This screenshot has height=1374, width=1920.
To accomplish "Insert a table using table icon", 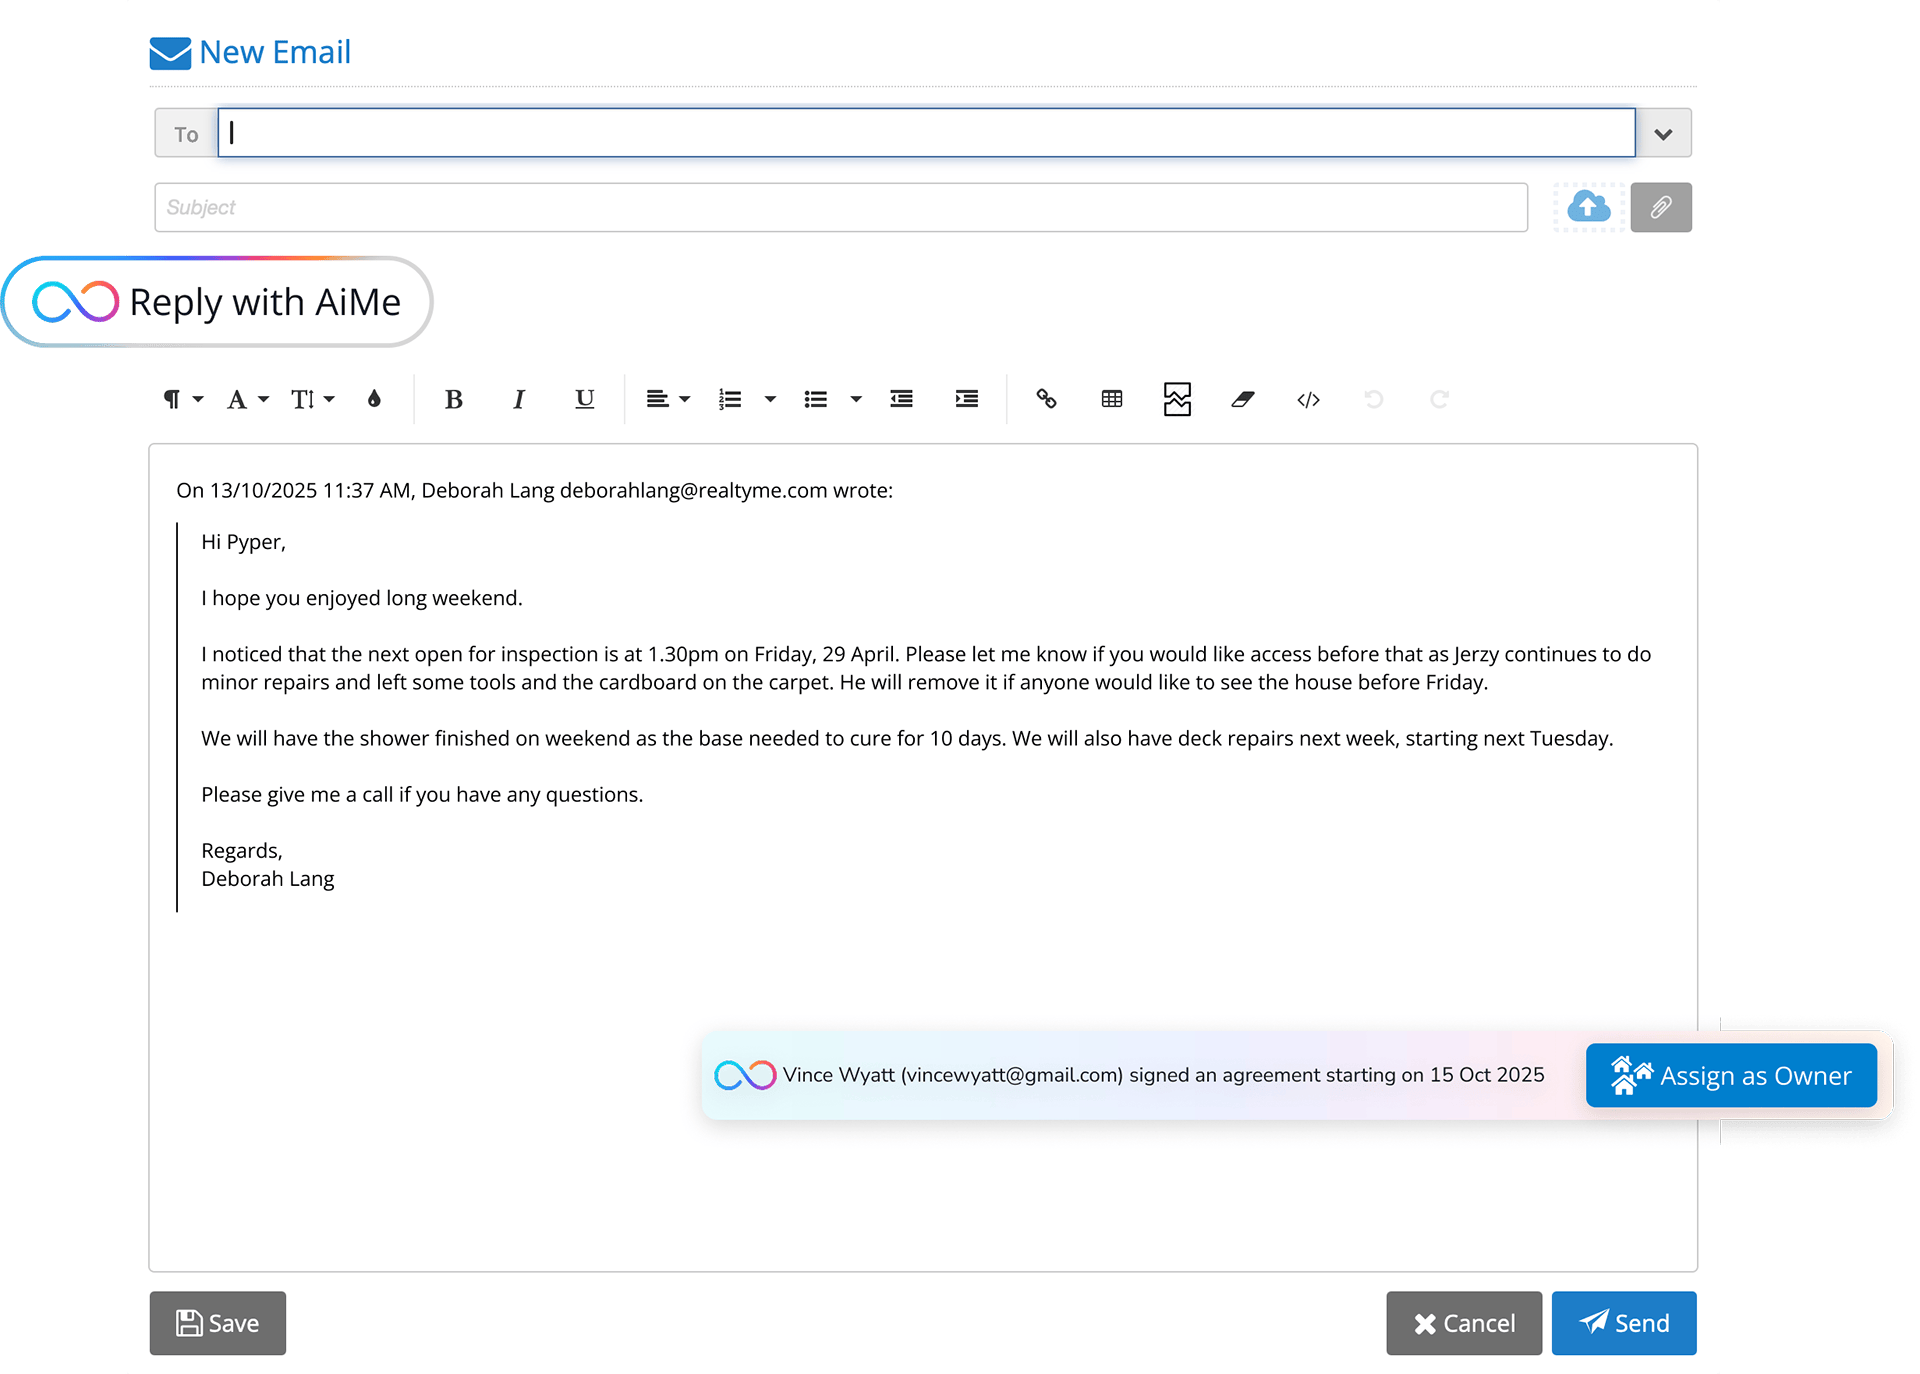I will 1111,399.
